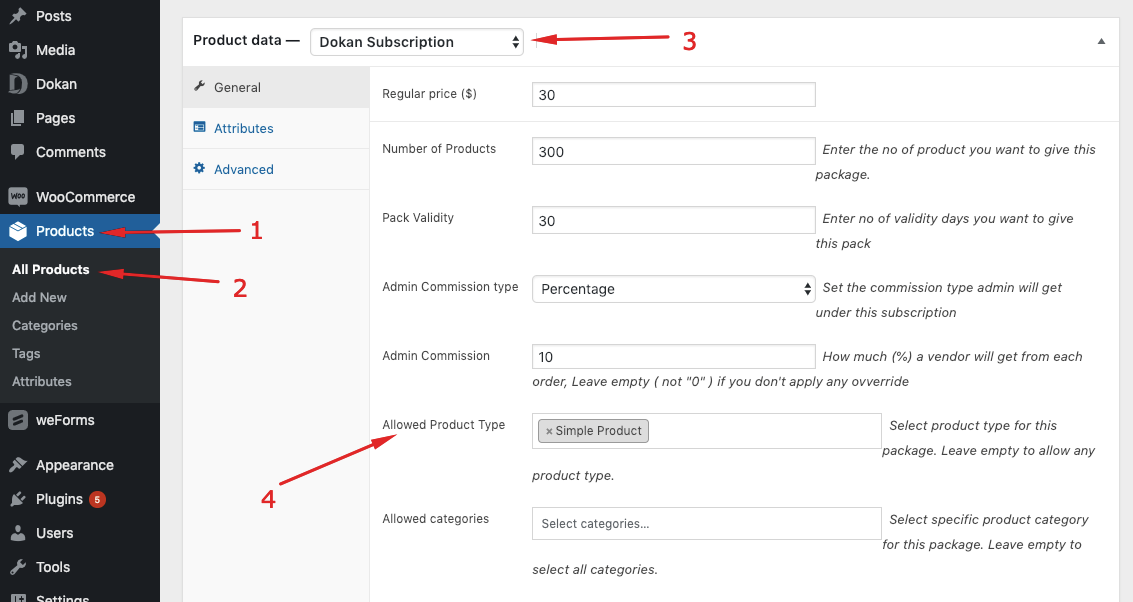Screen dimensions: 1133x602
Task: Open Allowed categories selector
Action: point(707,523)
